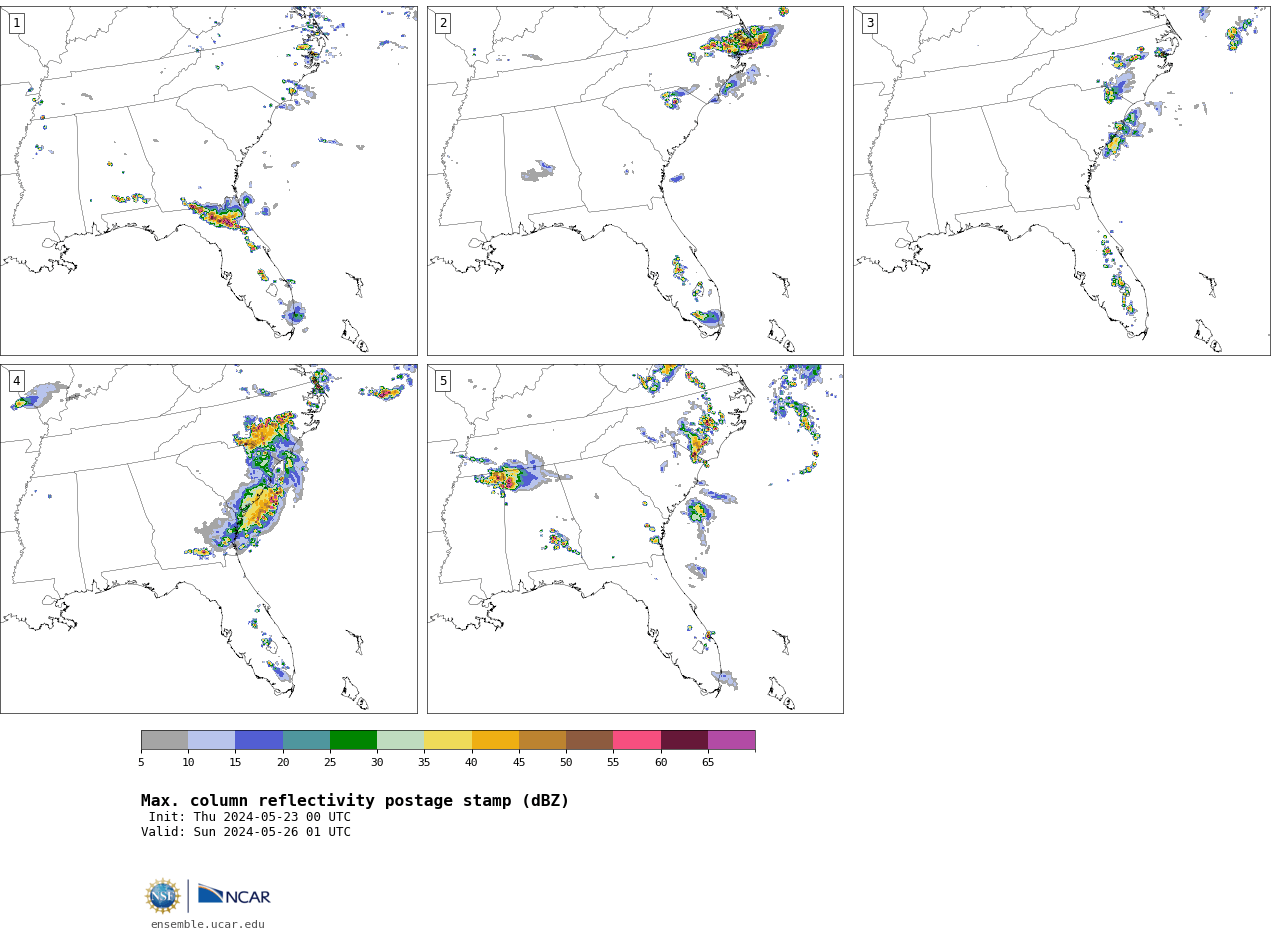Image resolution: width=1280 pixels, height=936 pixels.
Task: Open ensemble member 2 reflectivity map
Action: tap(635, 181)
